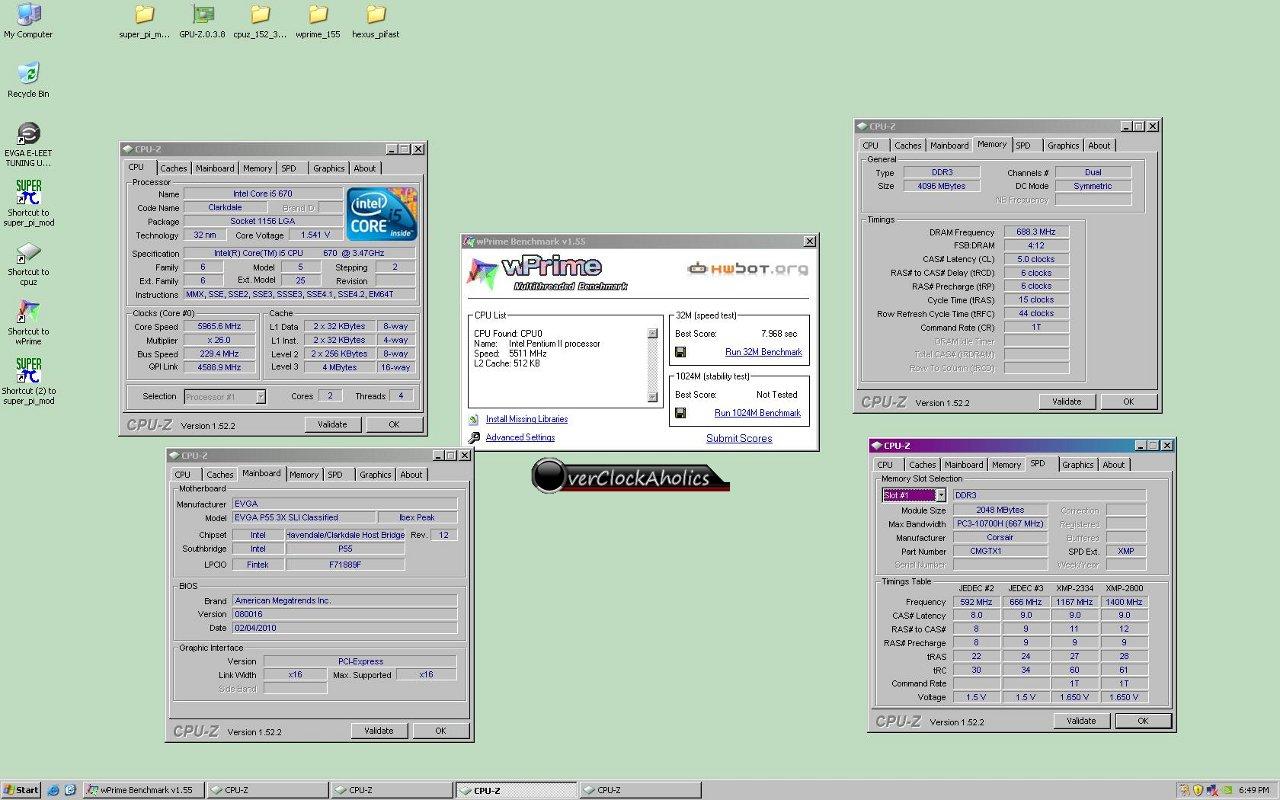Click the Intel Core i5 670 name field
This screenshot has height=800, width=1280.
(263, 194)
